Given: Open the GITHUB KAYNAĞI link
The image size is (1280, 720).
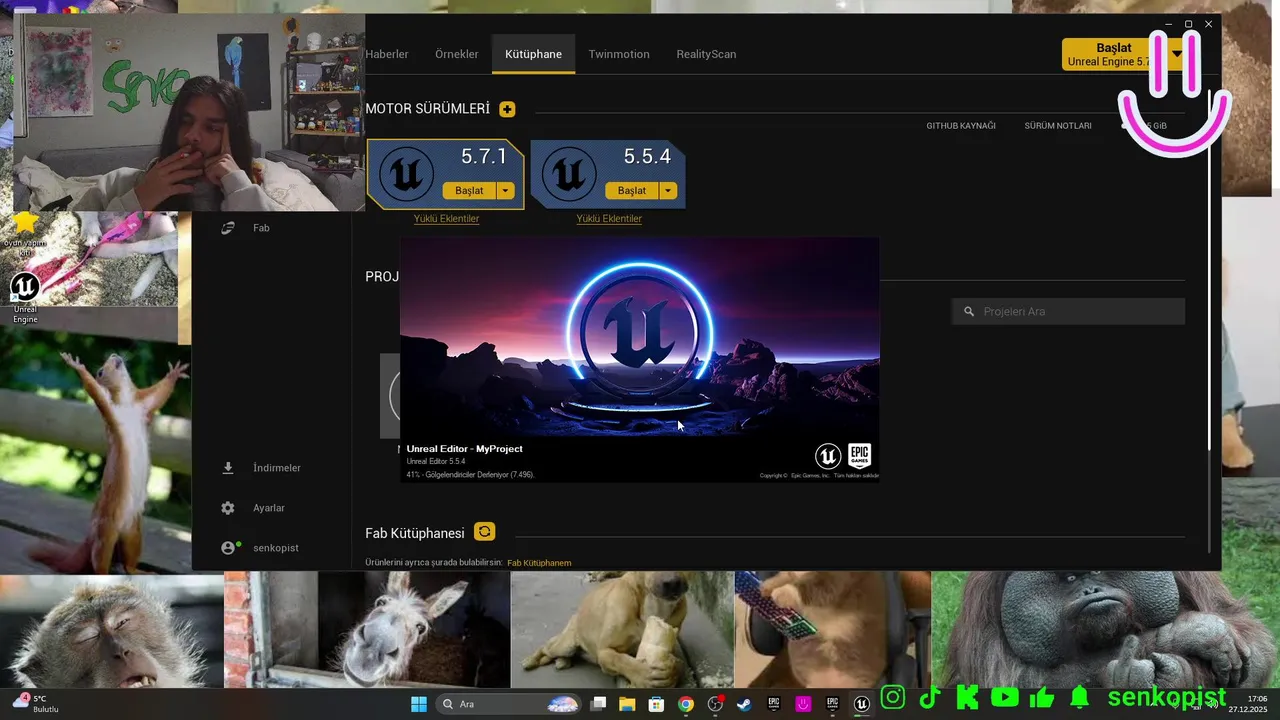Looking at the screenshot, I should tap(961, 126).
